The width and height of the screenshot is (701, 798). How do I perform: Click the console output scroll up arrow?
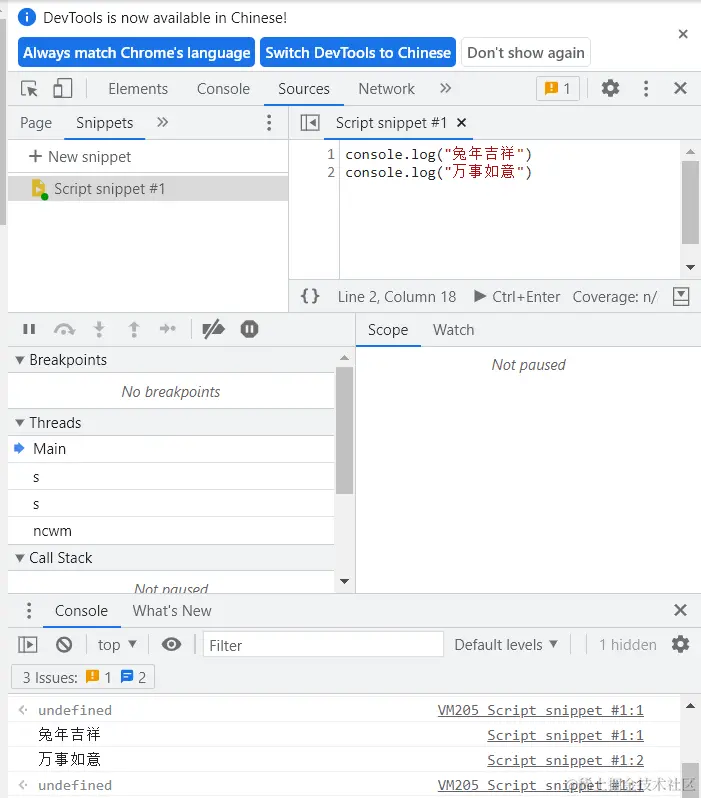tap(690, 705)
